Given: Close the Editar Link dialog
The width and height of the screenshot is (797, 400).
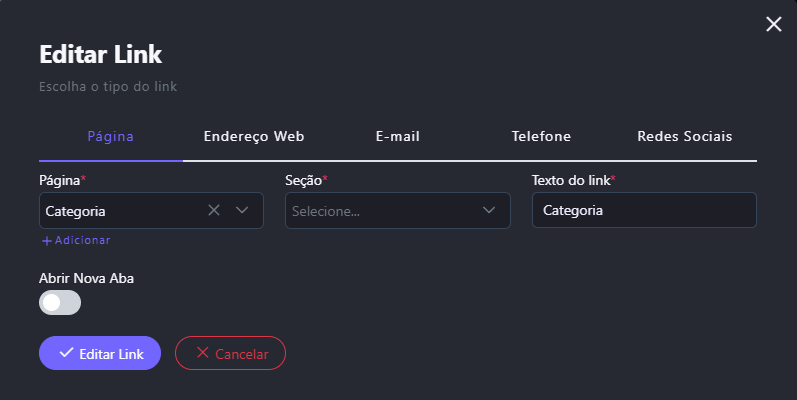Looking at the screenshot, I should pos(773,24).
